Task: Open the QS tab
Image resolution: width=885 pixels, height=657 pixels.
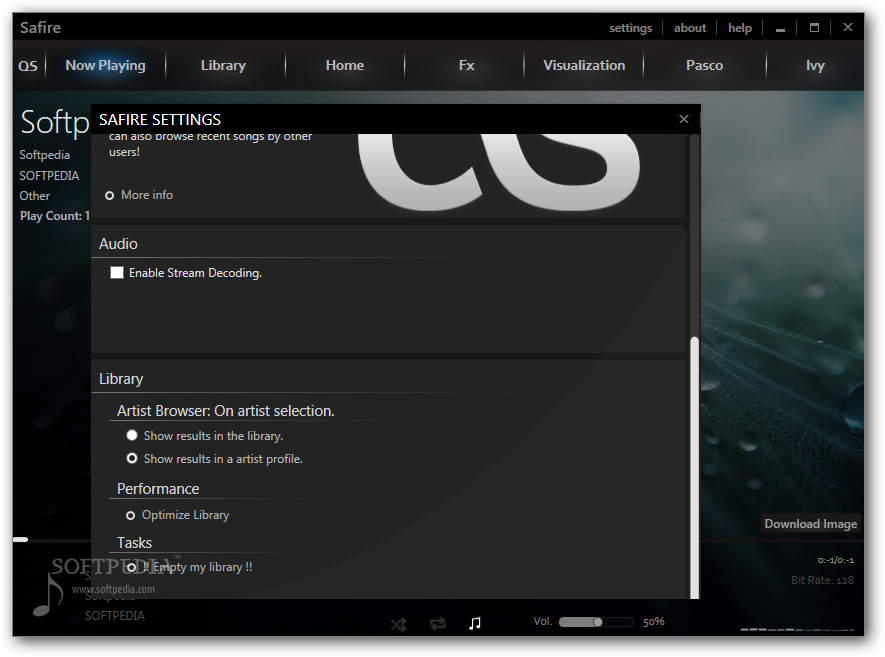Action: click(x=28, y=66)
